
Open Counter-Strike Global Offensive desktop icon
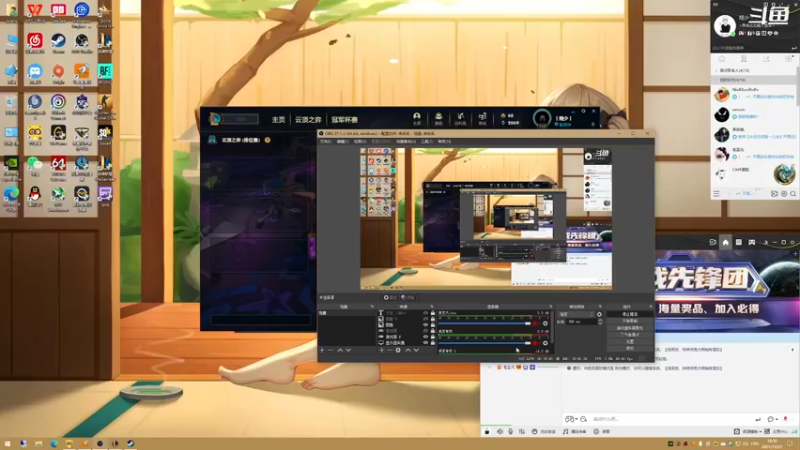coord(105,103)
